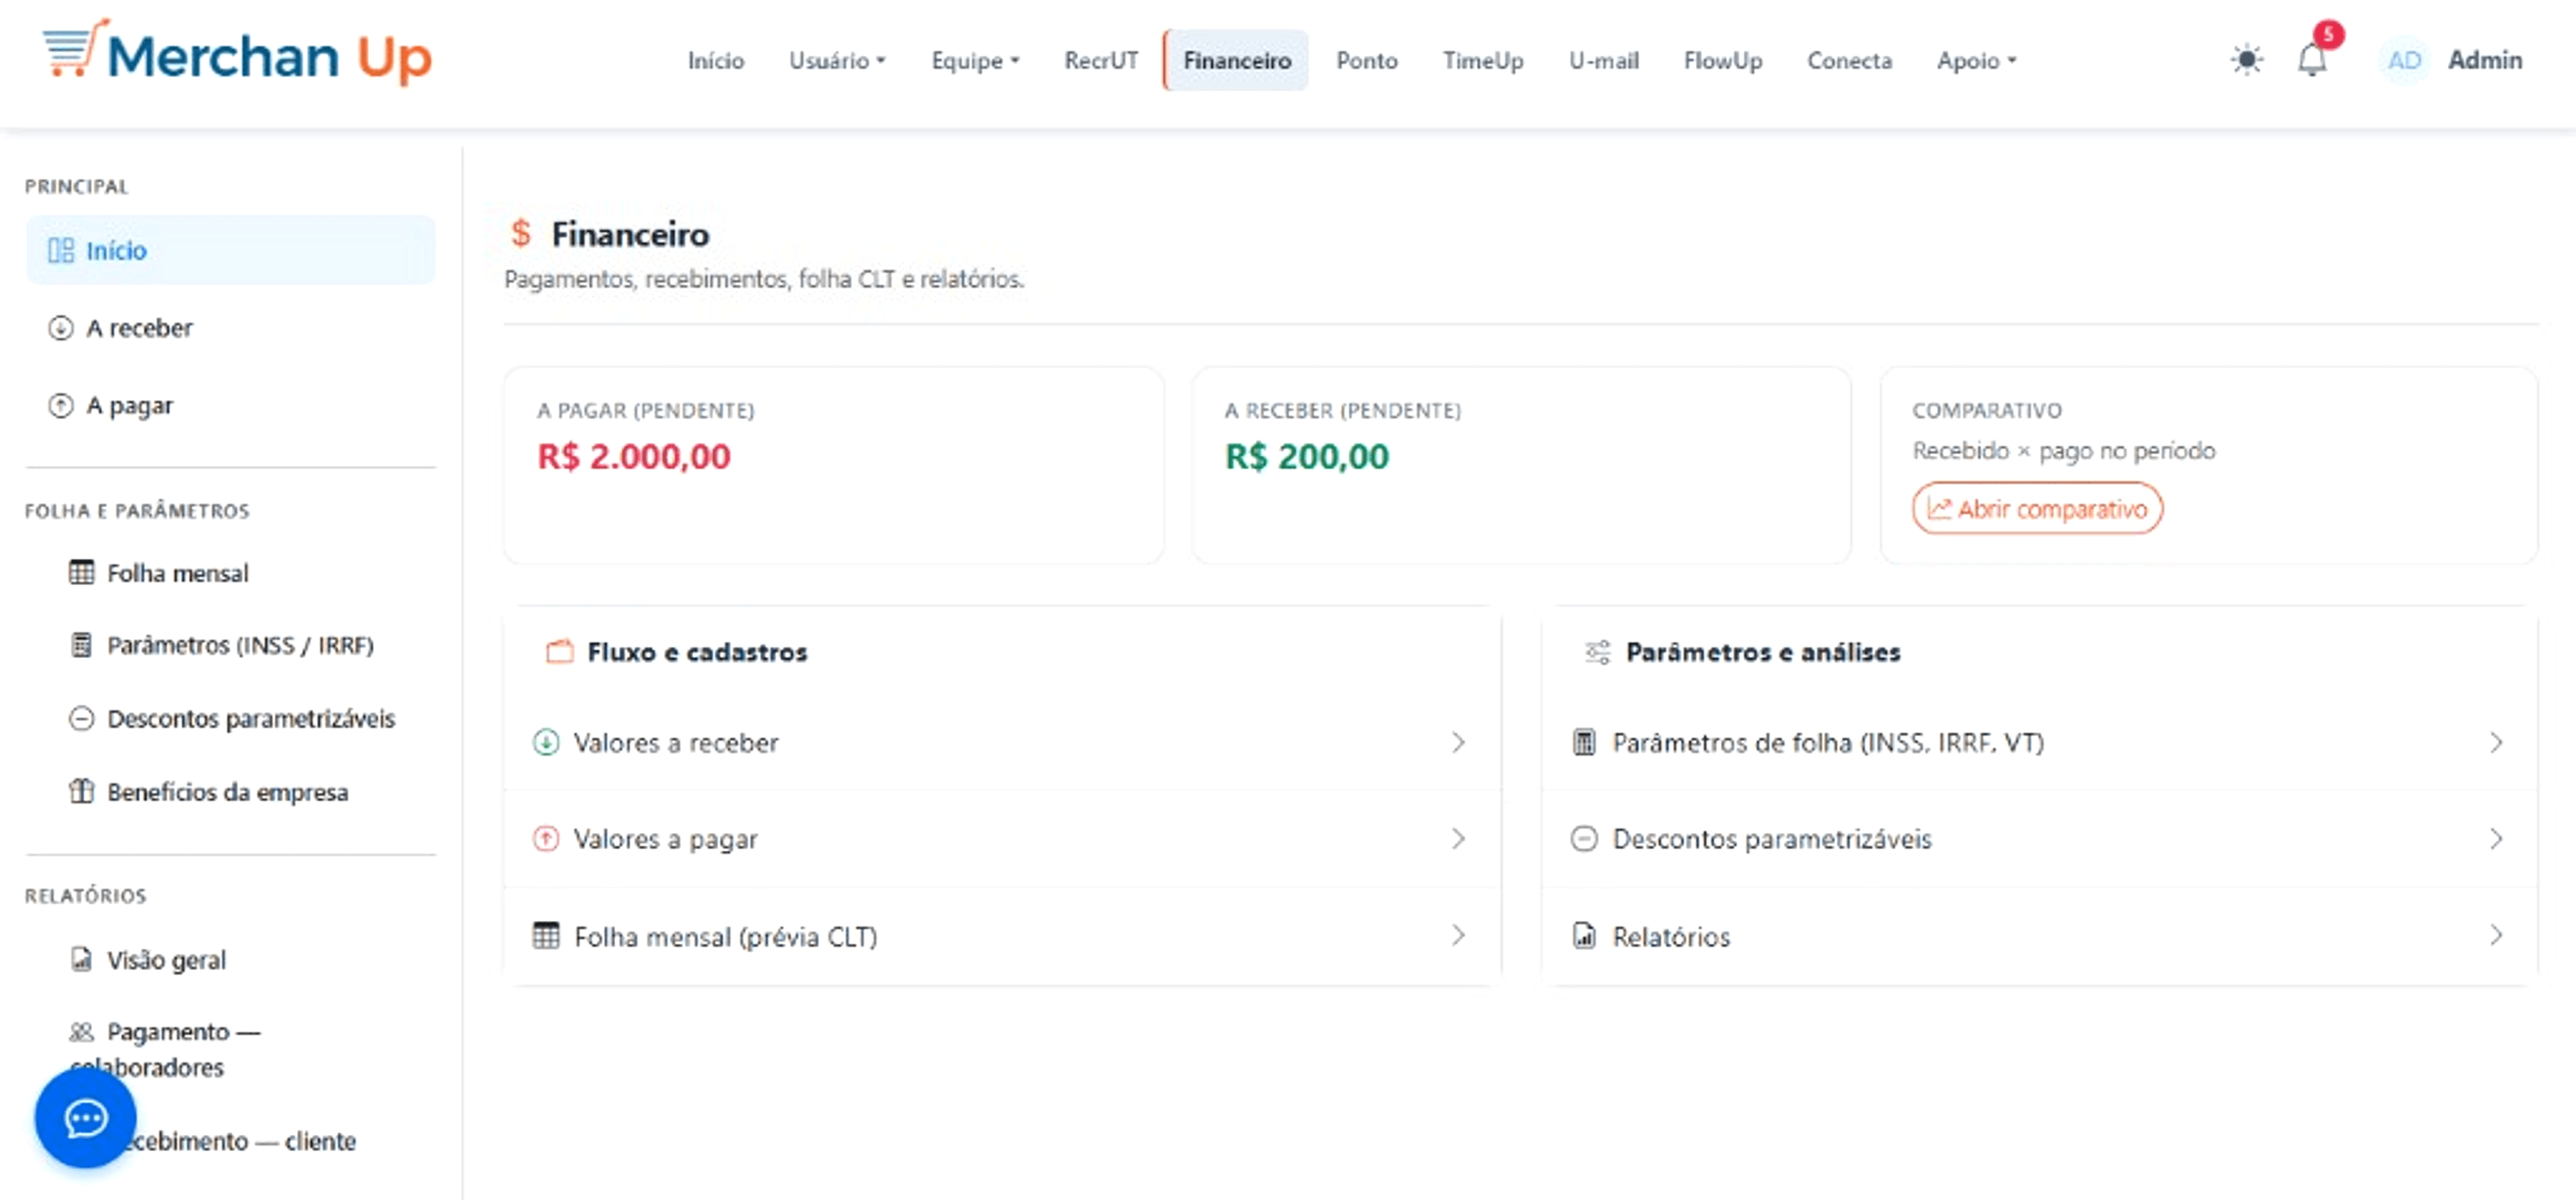Open Recebimento — cliente sidebar link
This screenshot has height=1200, width=2576.
(x=240, y=1140)
